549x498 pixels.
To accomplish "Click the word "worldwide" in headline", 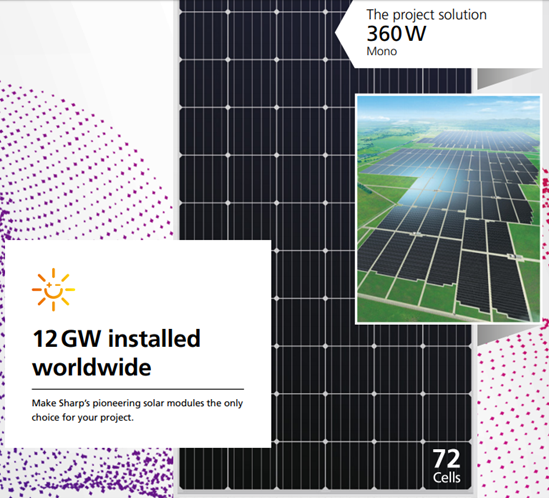I will [91, 367].
